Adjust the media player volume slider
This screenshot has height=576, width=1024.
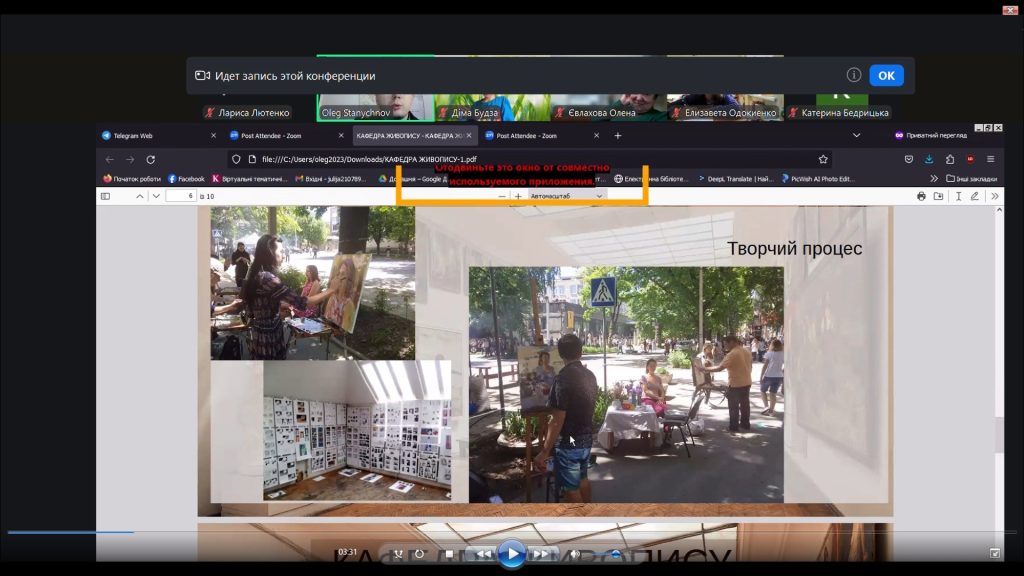(616, 554)
